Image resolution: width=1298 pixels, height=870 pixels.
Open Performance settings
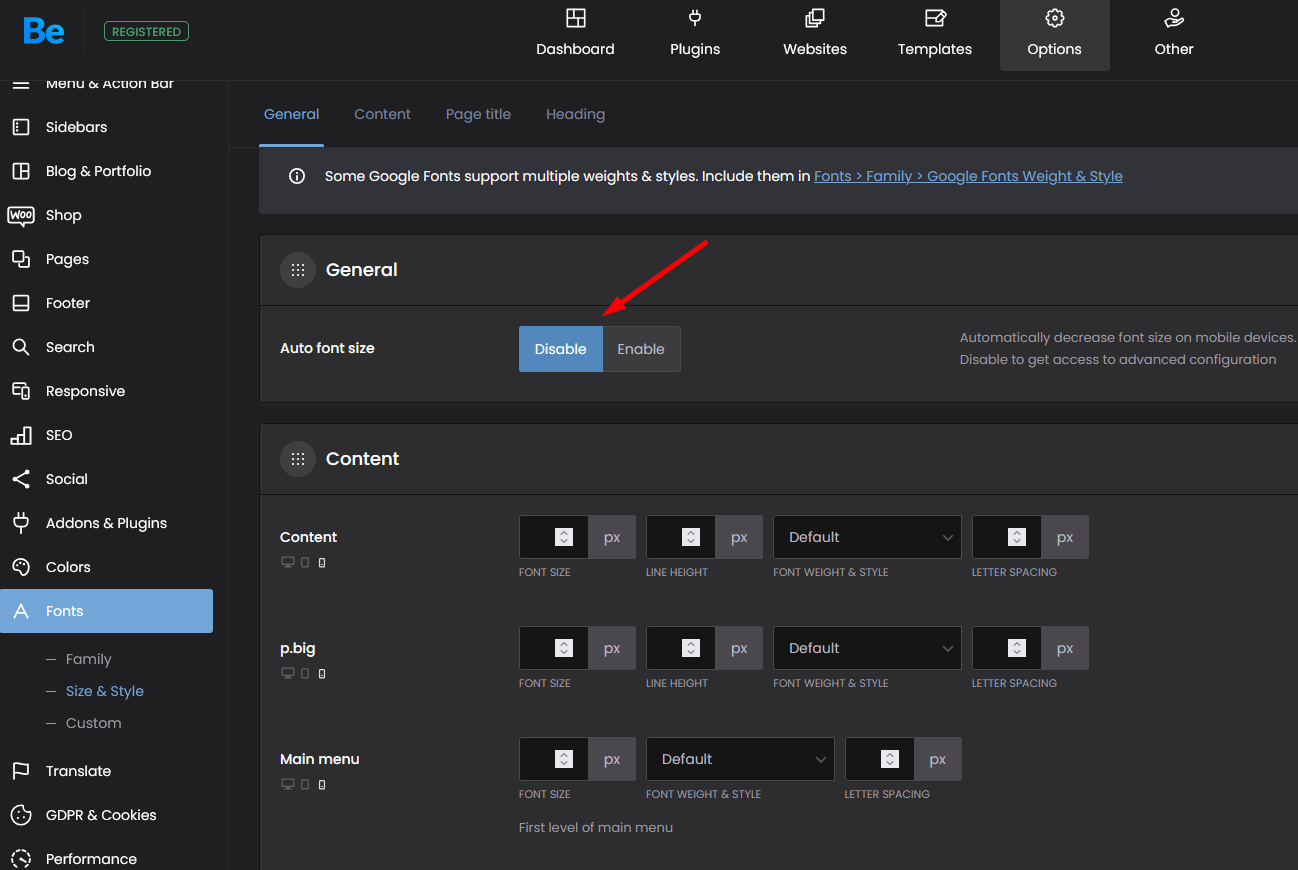[x=106, y=857]
